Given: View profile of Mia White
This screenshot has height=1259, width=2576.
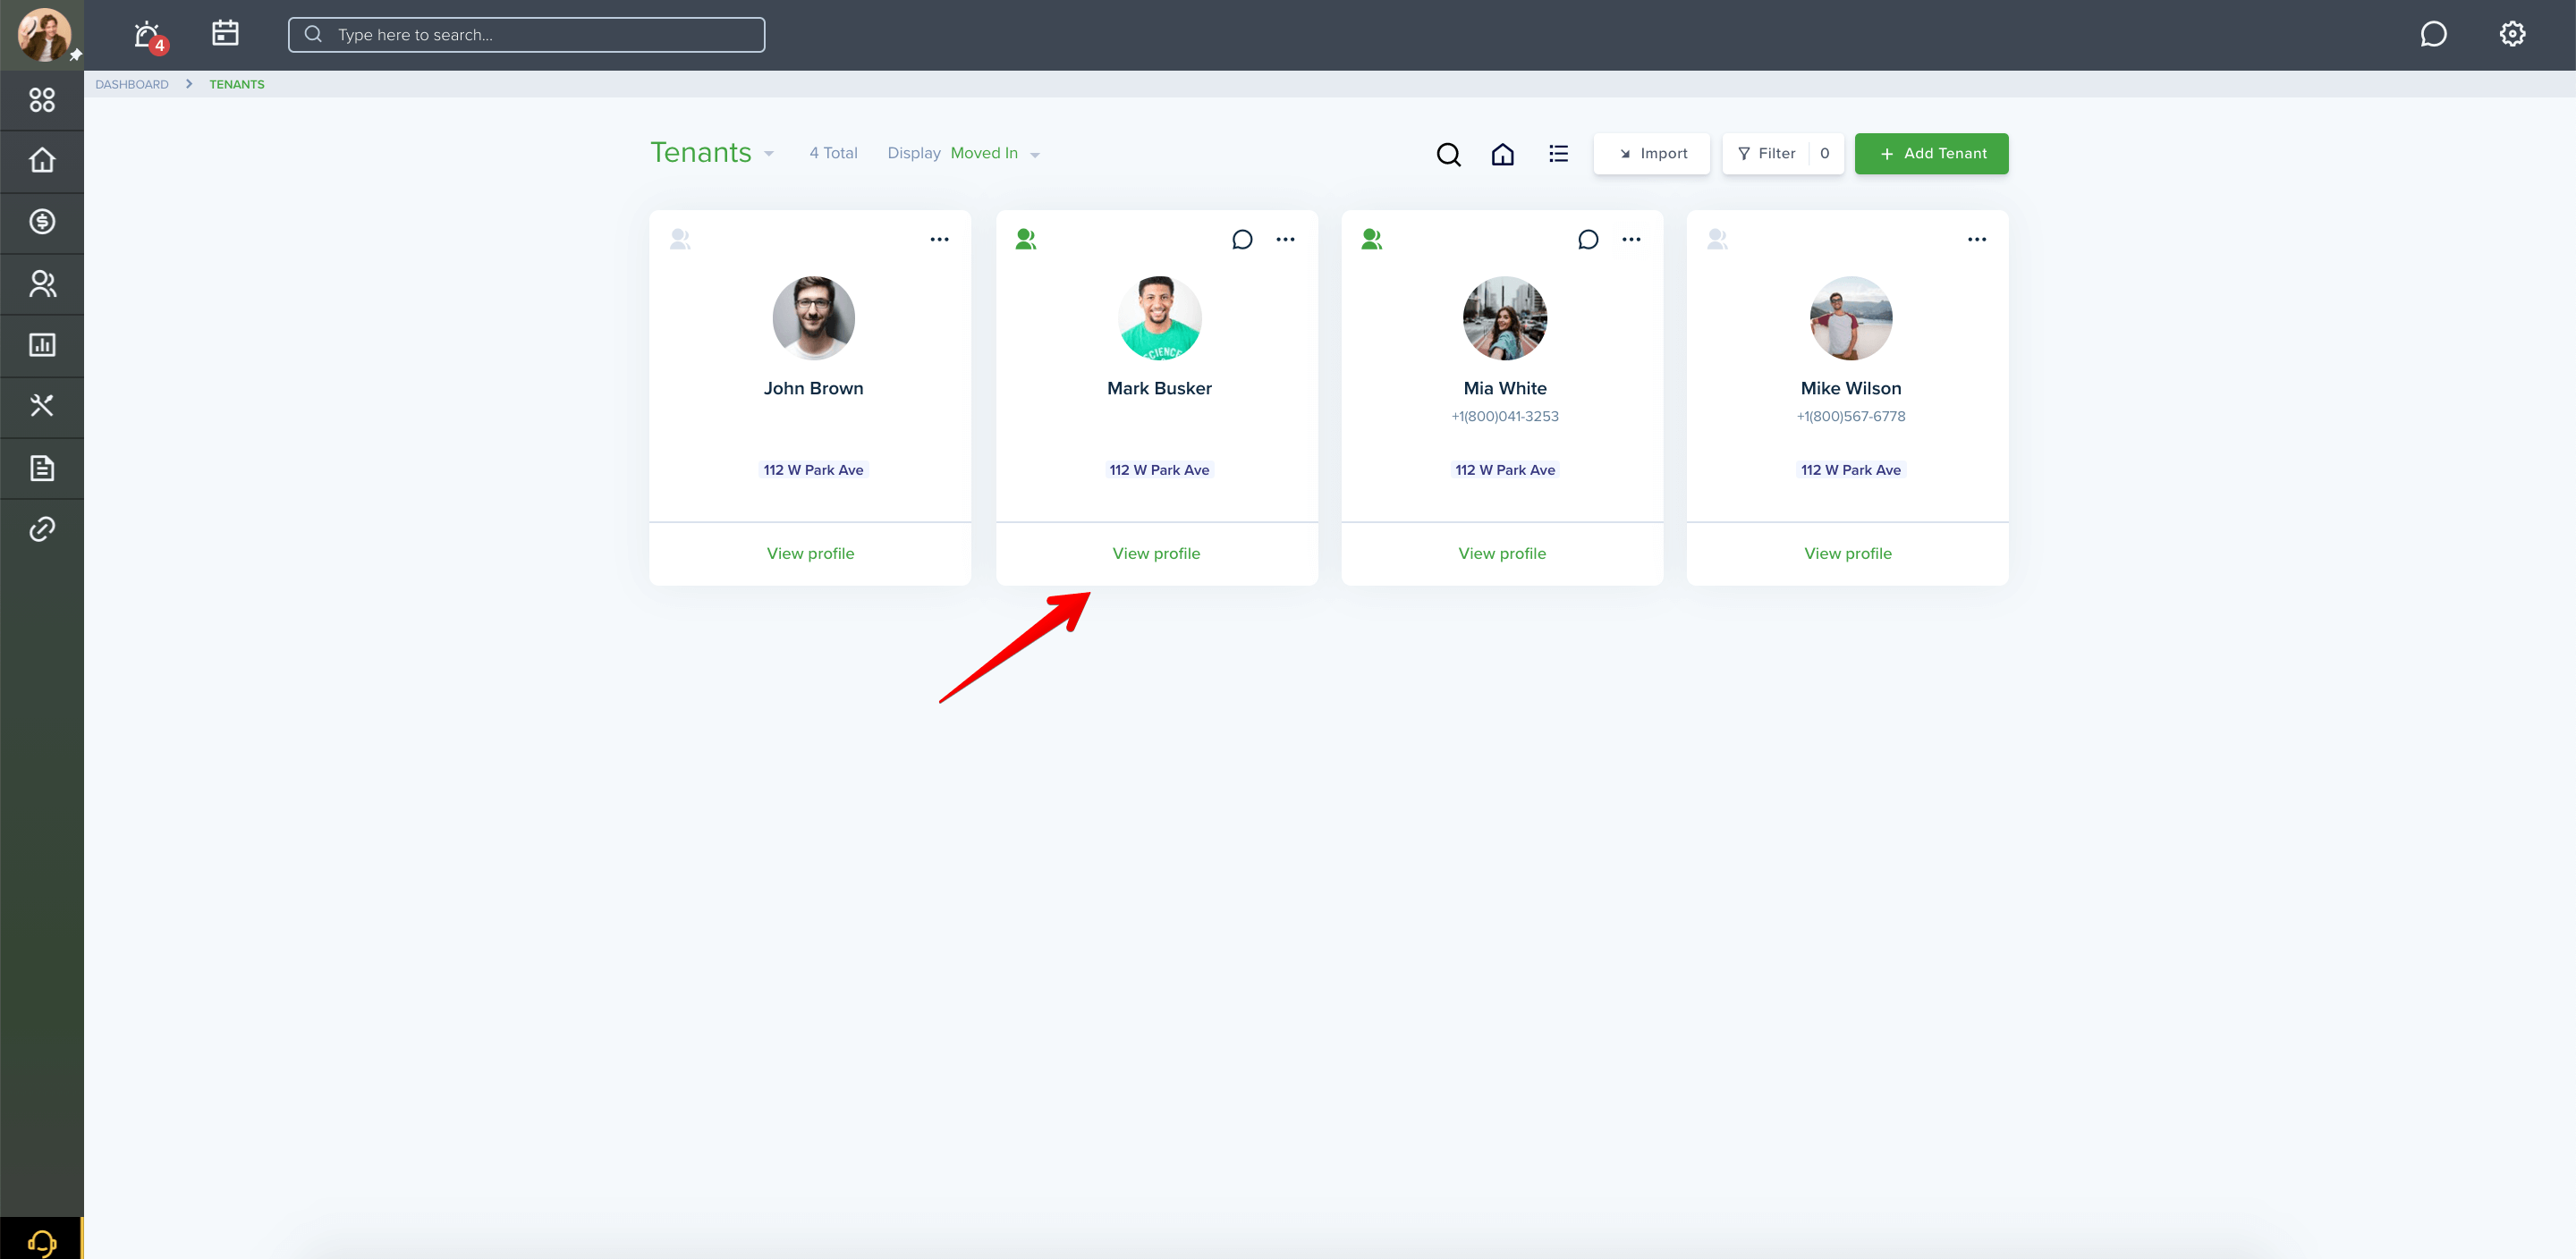Looking at the screenshot, I should 1502,554.
